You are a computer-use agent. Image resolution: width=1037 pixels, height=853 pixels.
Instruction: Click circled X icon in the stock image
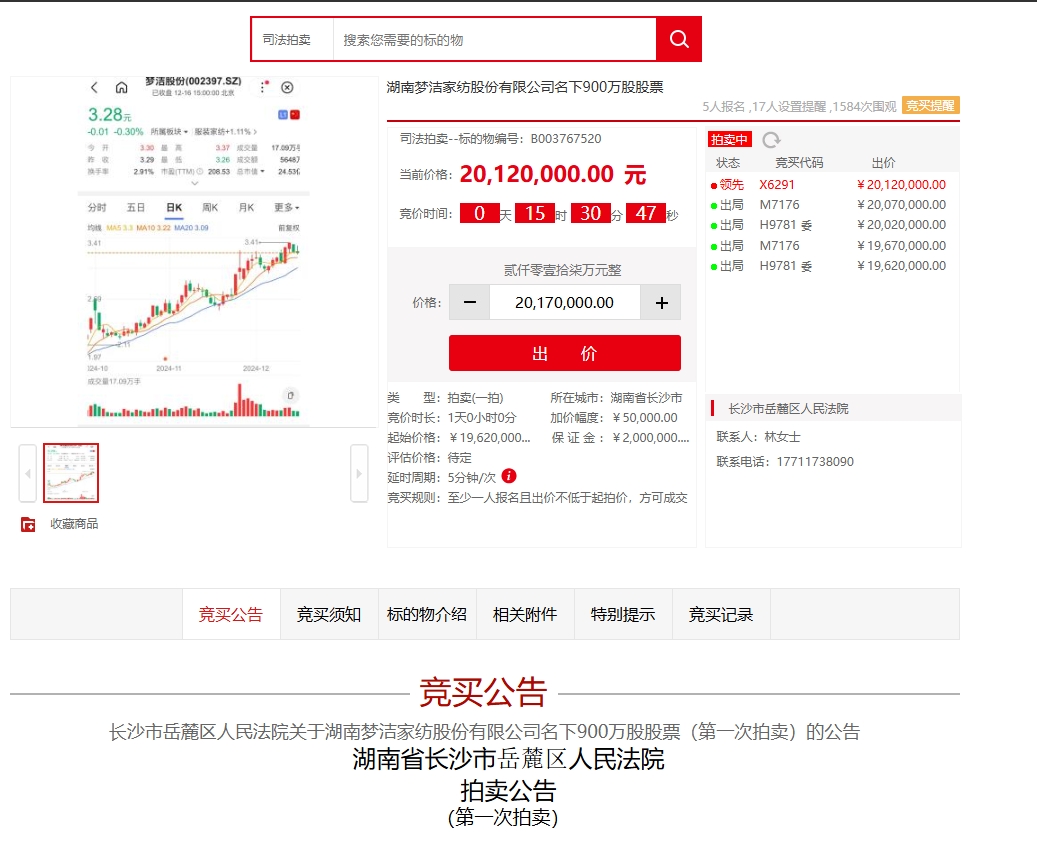click(x=287, y=87)
